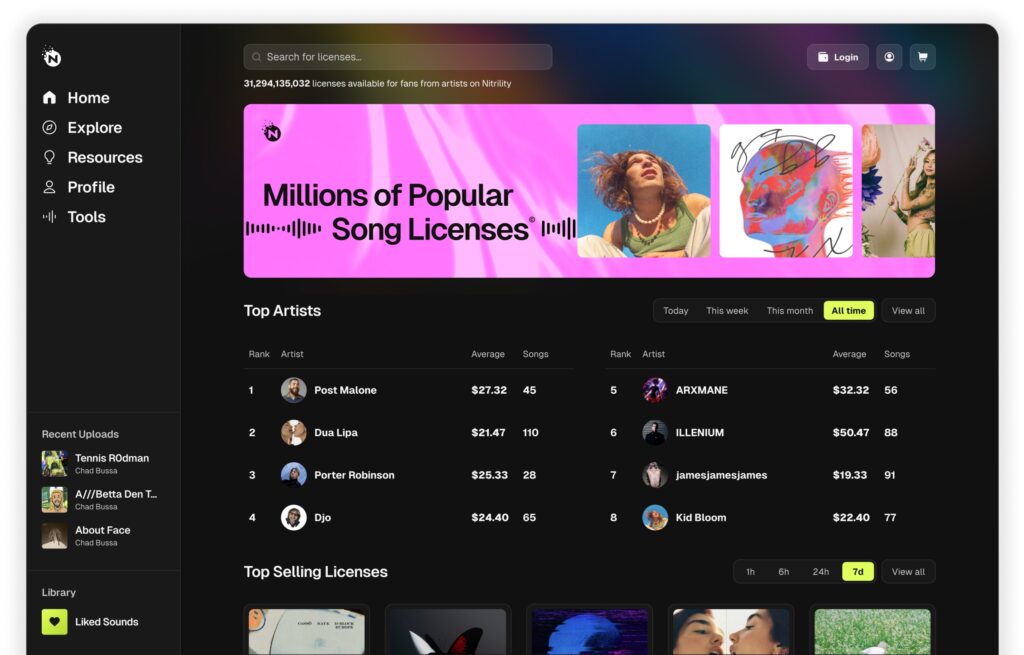Open the Tennis R0dman title in Recent Uploads
Viewport: 1024px width, 655px height.
coord(112,458)
